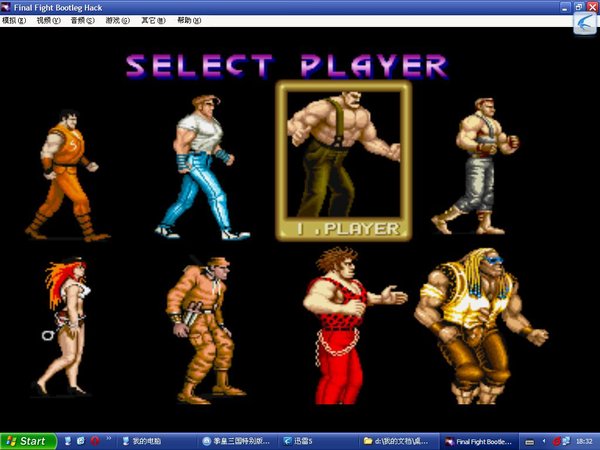The image size is (600, 450).
Task: Open the 游戏 (Game) menu
Action: (x=117, y=21)
